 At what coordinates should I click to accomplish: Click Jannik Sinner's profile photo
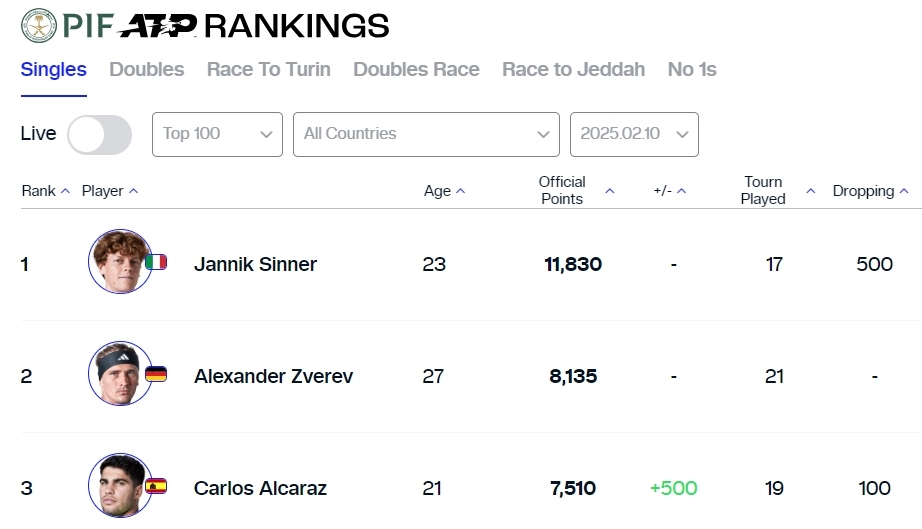[x=120, y=262]
